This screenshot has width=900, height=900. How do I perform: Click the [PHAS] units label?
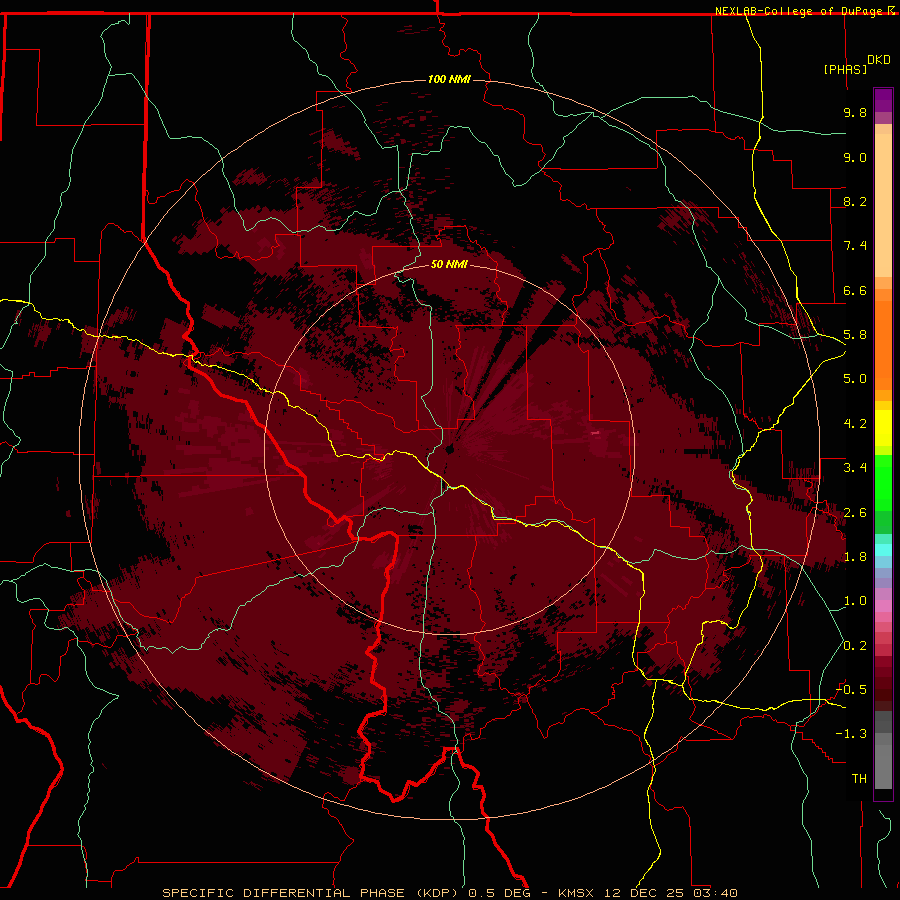pos(845,69)
